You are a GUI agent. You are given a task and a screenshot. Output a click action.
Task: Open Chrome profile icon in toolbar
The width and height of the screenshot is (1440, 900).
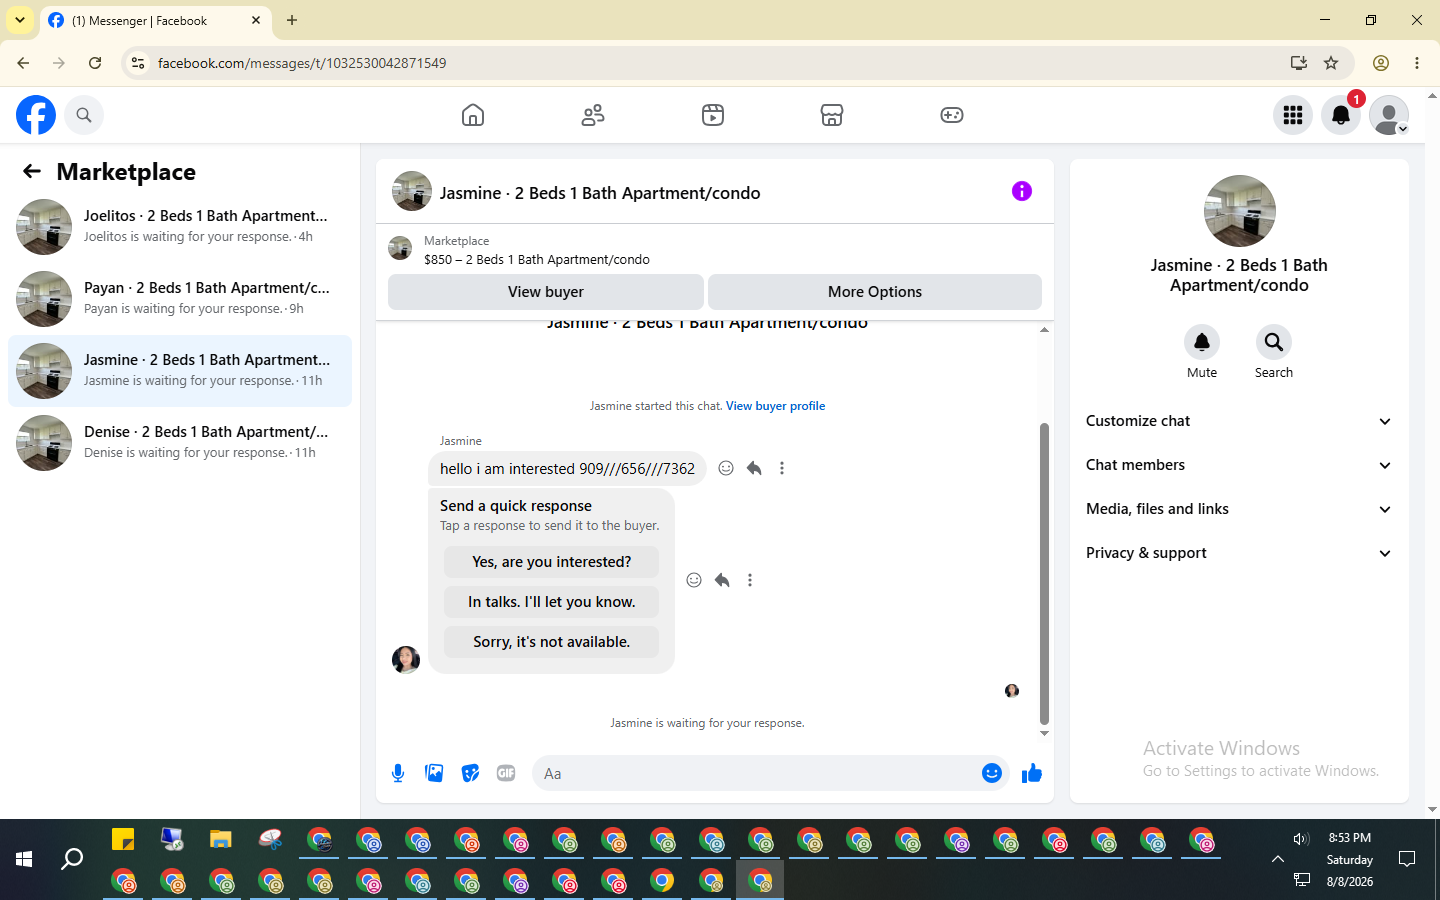(1381, 63)
